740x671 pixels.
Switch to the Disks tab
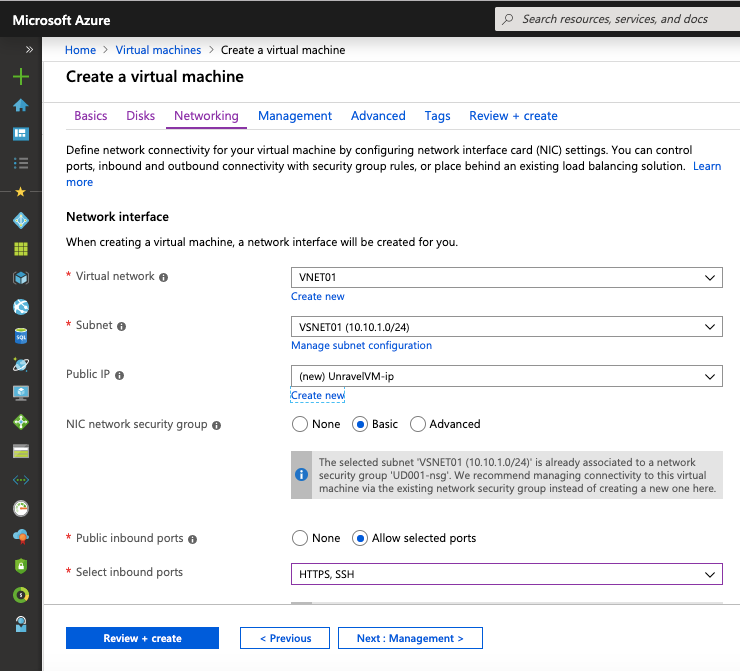coord(140,116)
